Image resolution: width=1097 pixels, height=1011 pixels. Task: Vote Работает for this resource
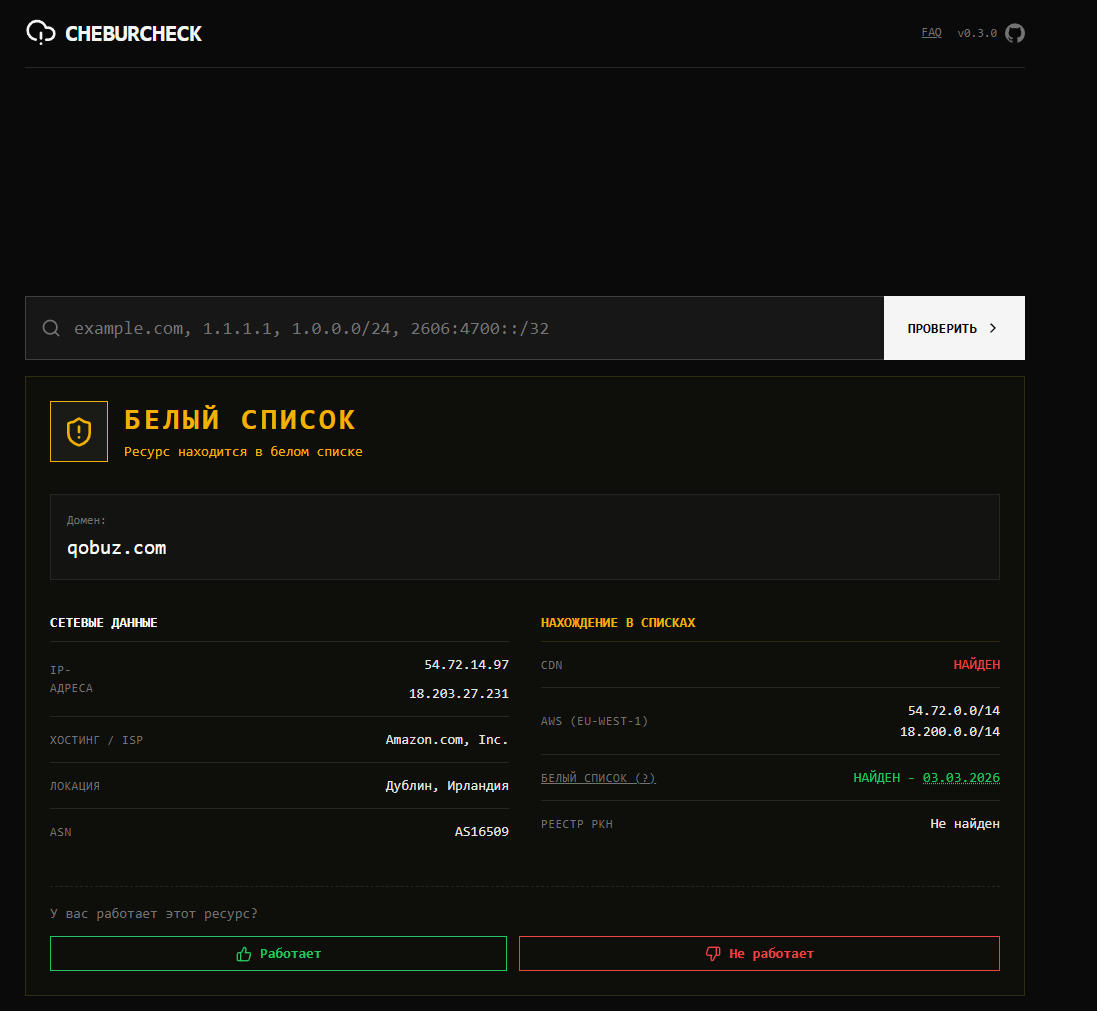point(278,954)
